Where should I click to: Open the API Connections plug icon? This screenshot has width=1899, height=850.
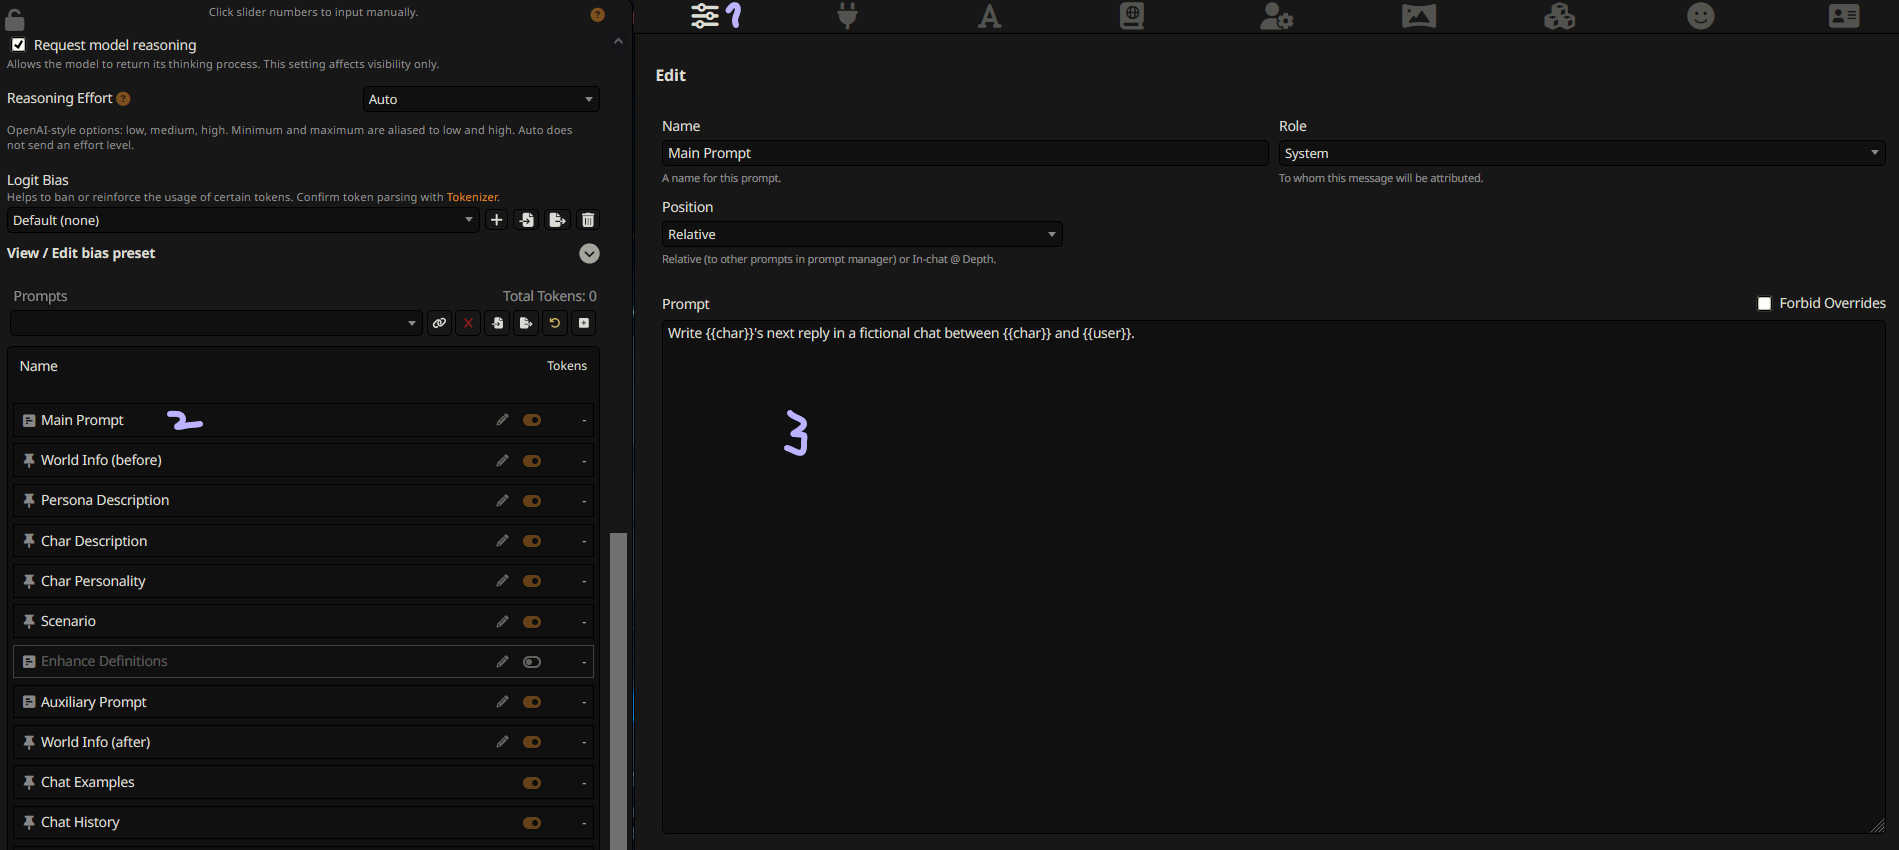tap(847, 15)
